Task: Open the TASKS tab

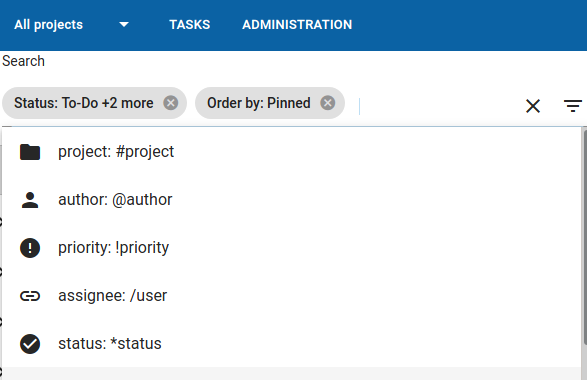Action: coord(189,25)
